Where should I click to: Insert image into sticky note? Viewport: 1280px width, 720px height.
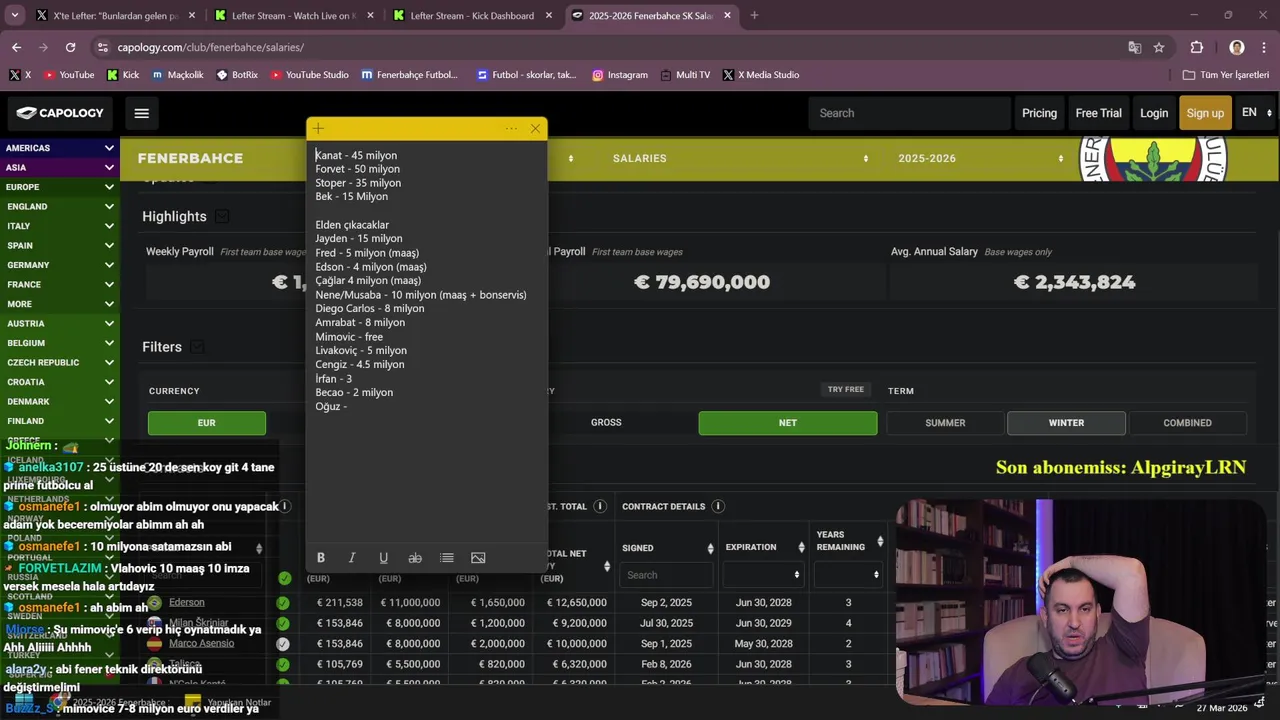point(478,558)
